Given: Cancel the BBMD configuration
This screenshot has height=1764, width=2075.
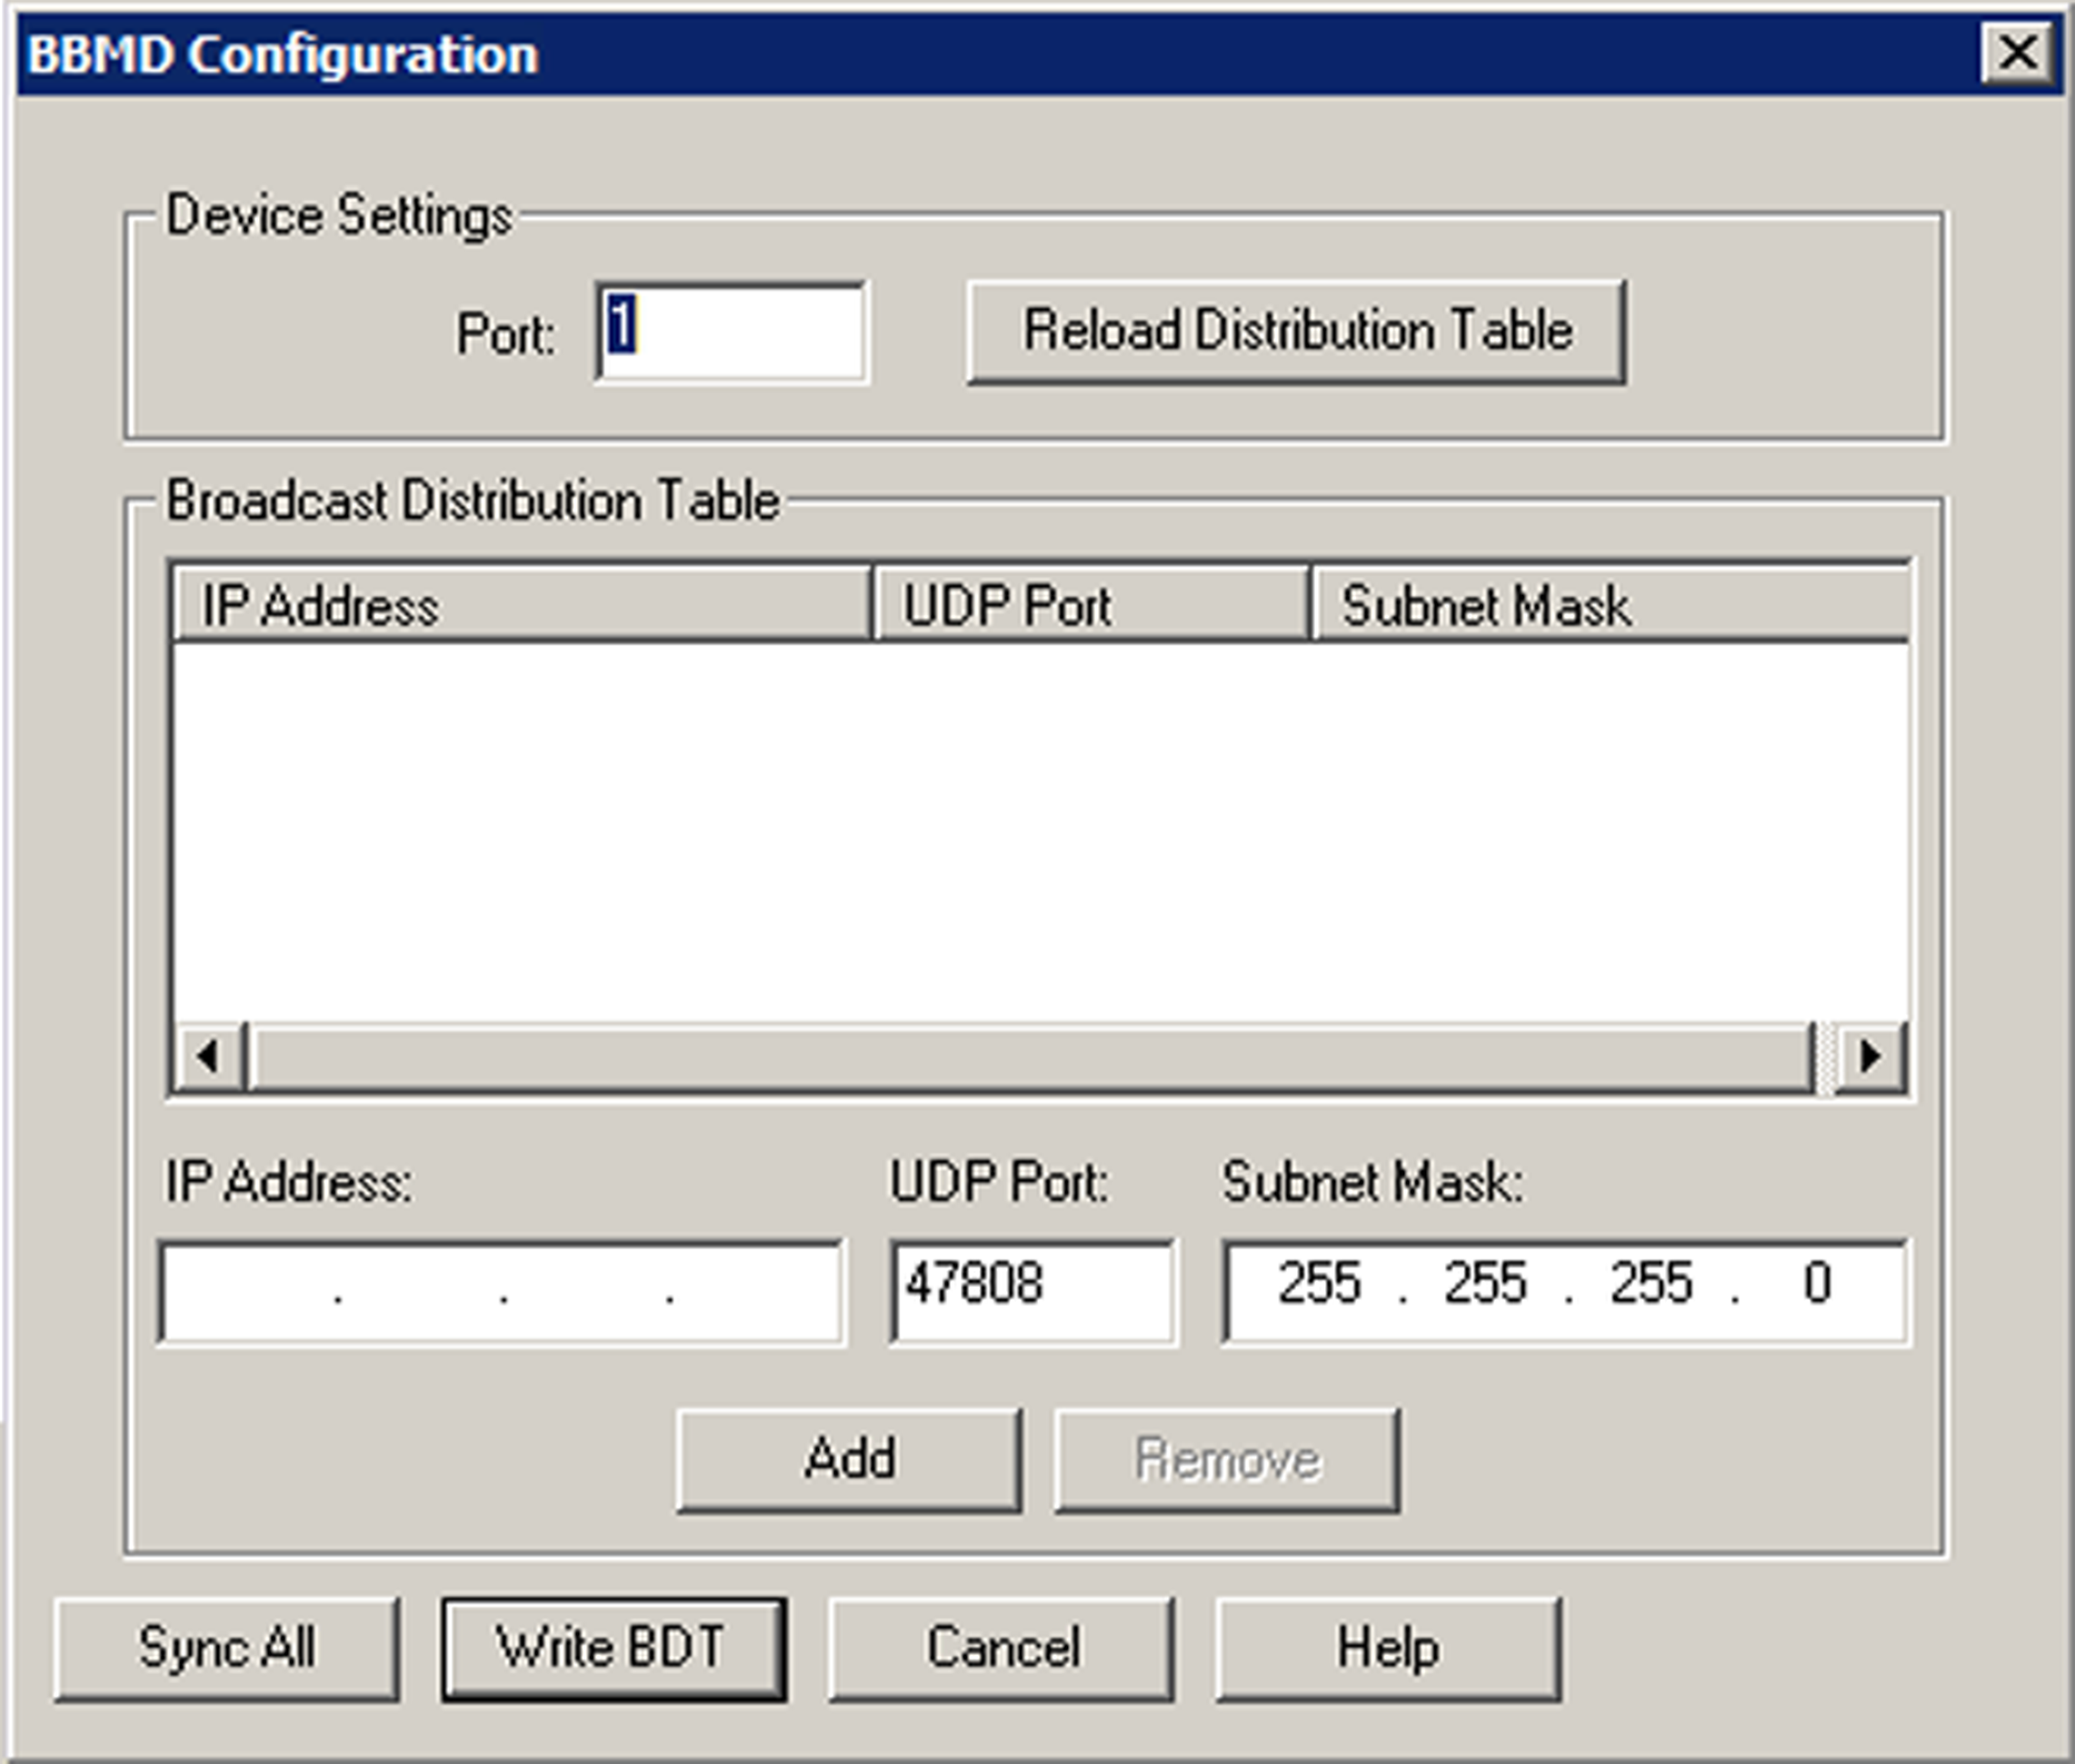Looking at the screenshot, I should 1001,1648.
